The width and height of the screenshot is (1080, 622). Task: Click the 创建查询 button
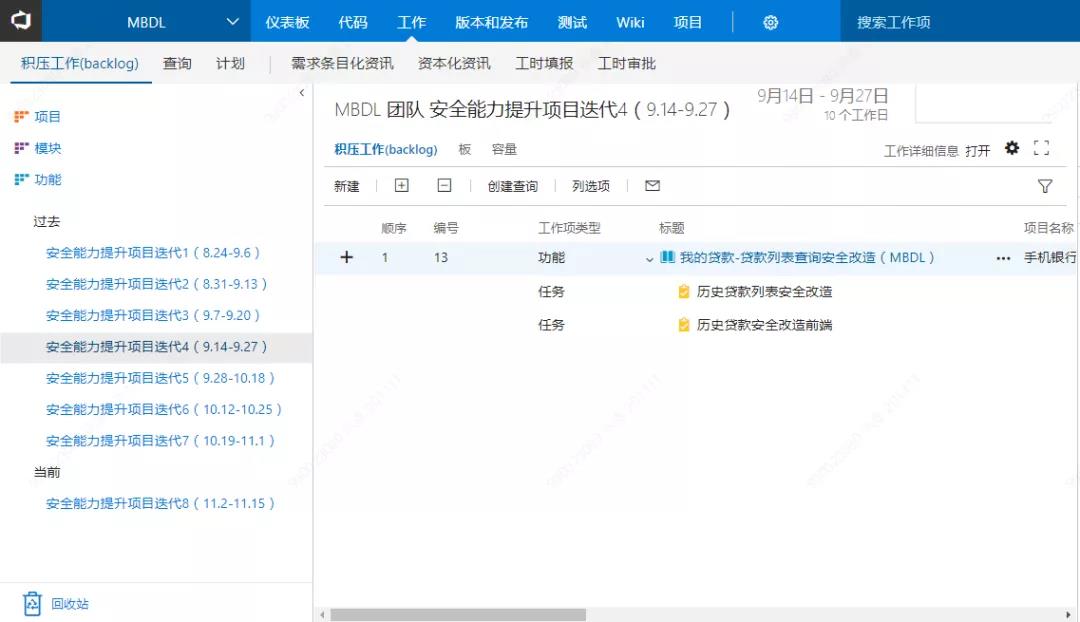coord(512,186)
